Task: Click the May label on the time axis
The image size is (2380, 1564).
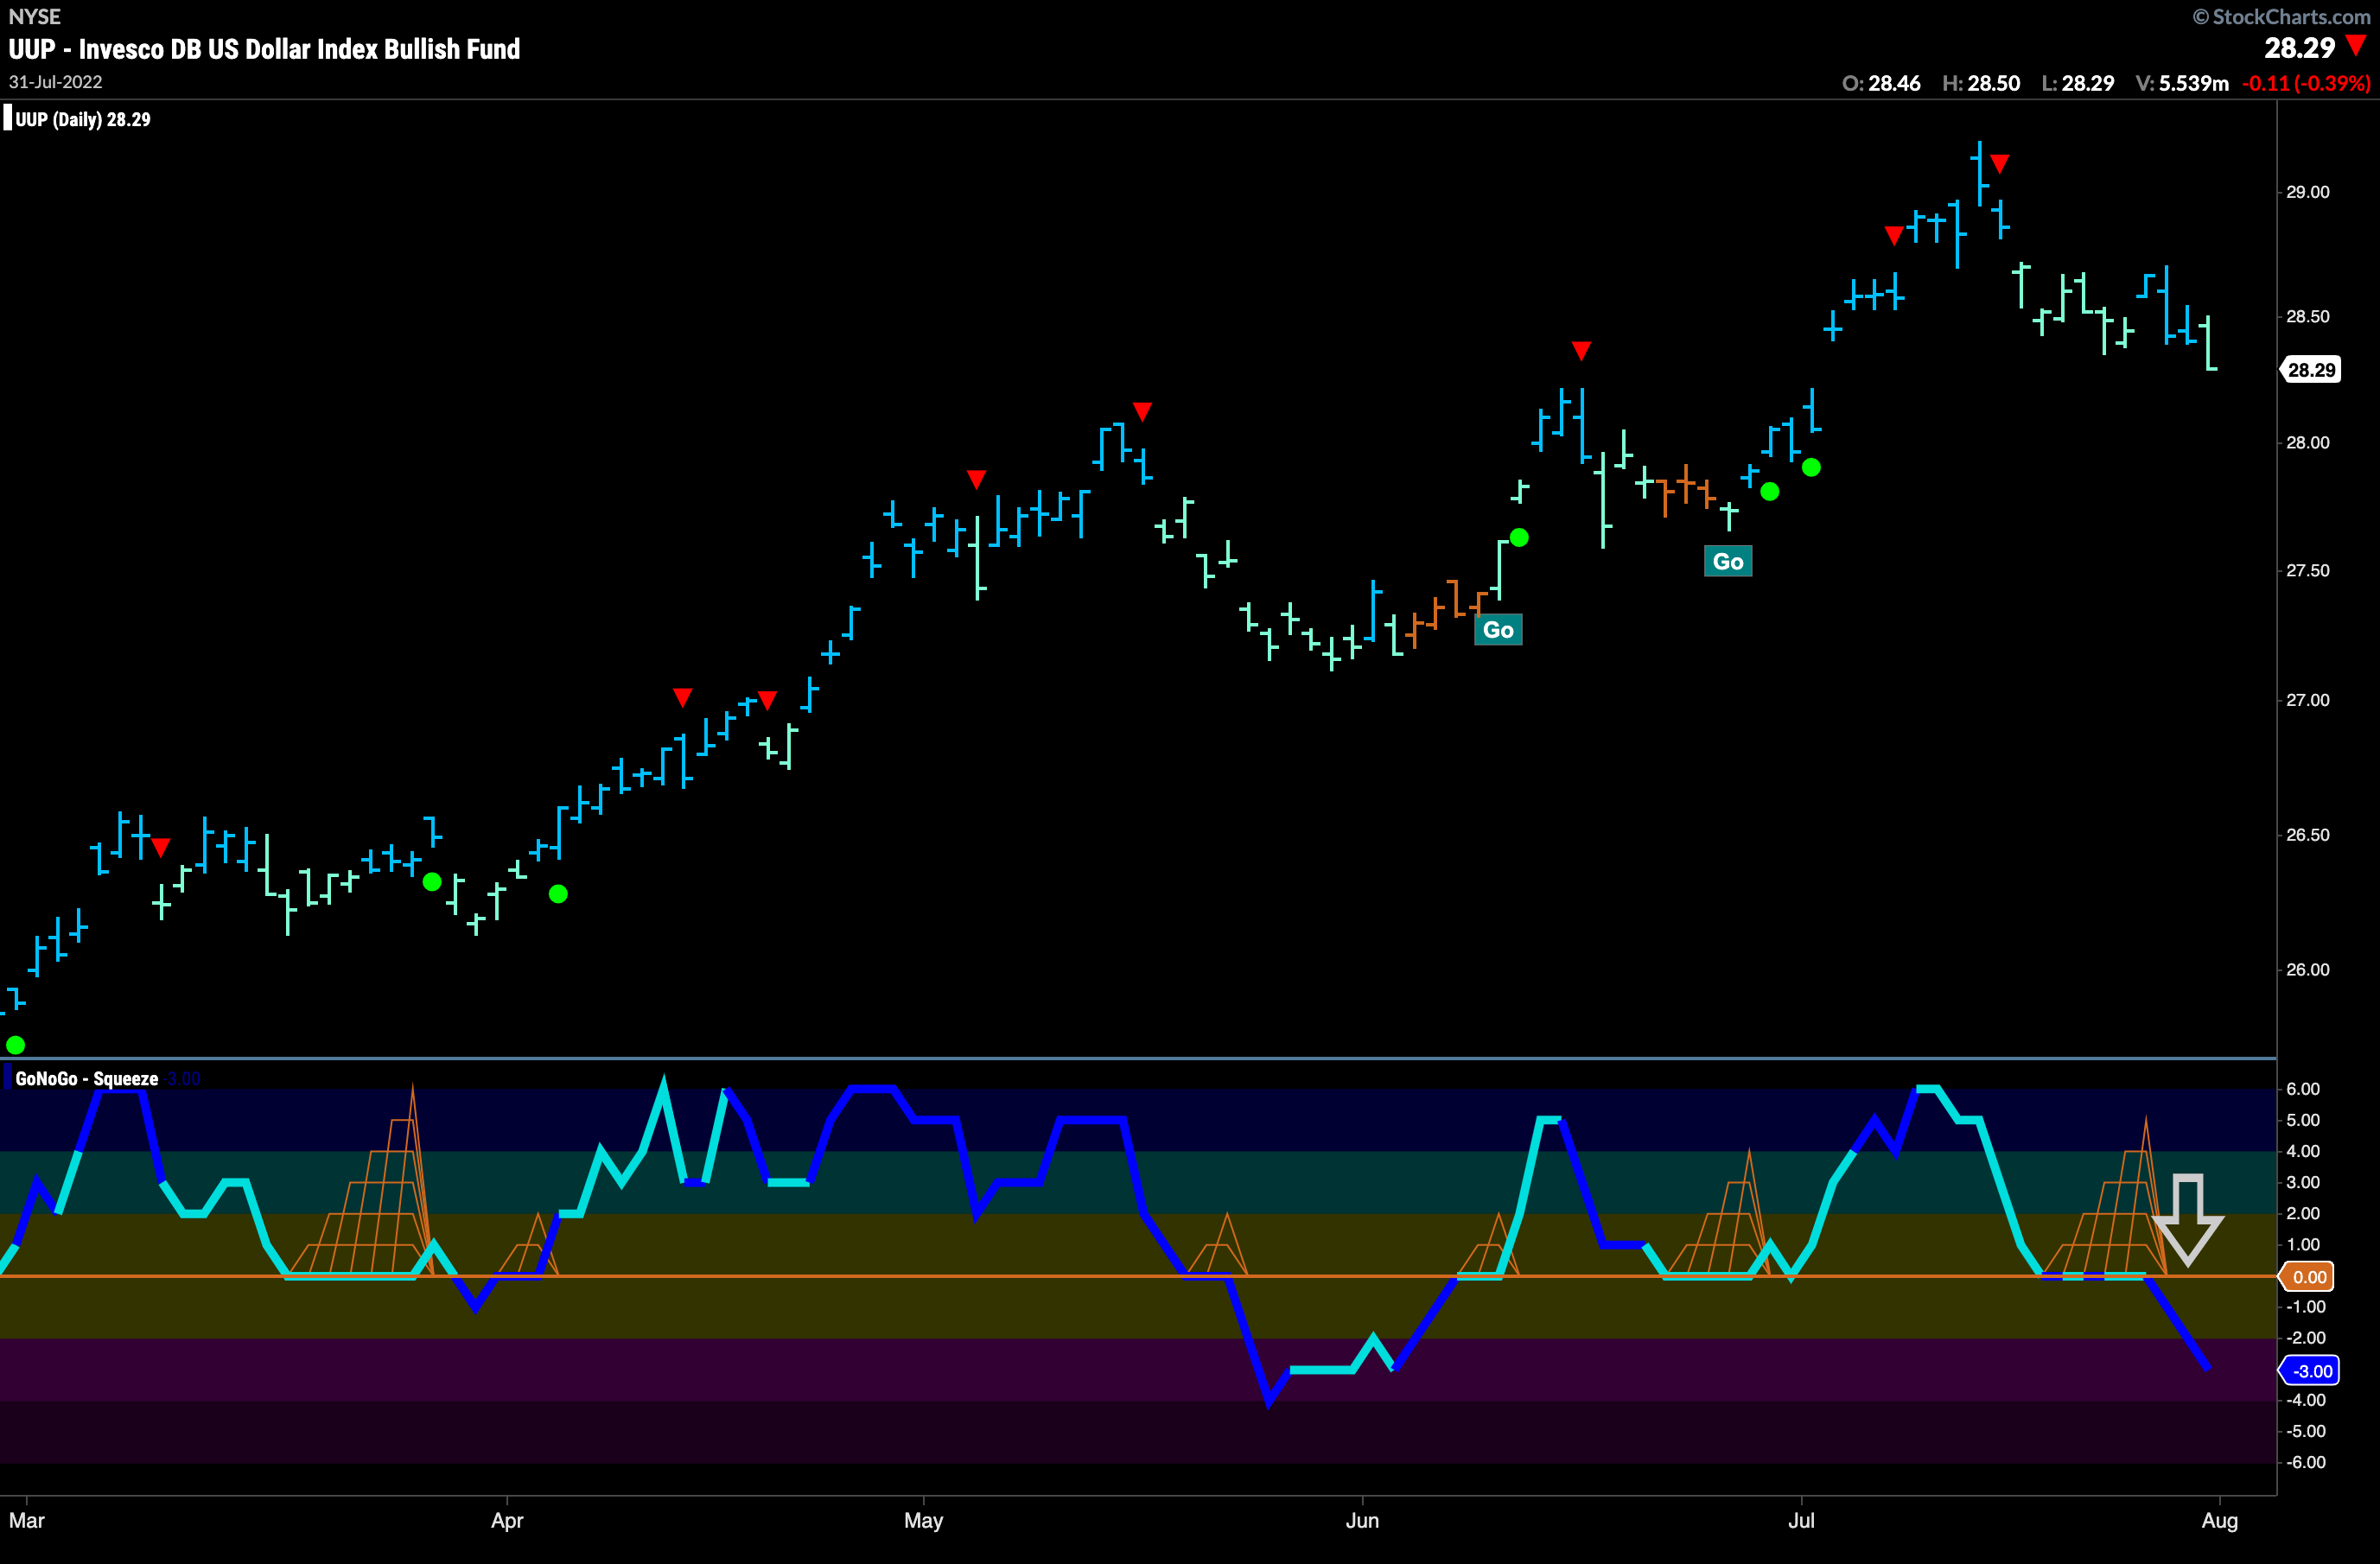Action: click(x=923, y=1521)
